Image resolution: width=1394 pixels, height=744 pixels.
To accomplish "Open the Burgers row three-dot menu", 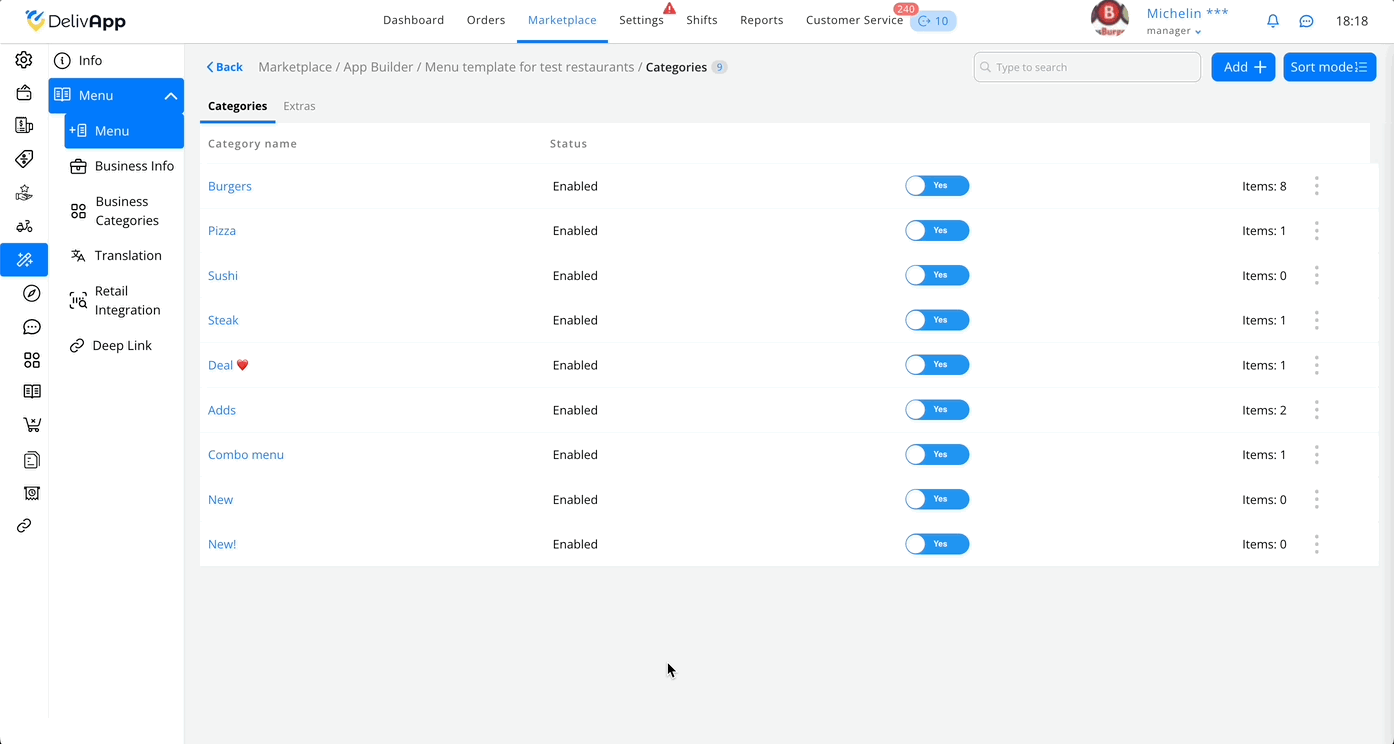I will pos(1317,186).
